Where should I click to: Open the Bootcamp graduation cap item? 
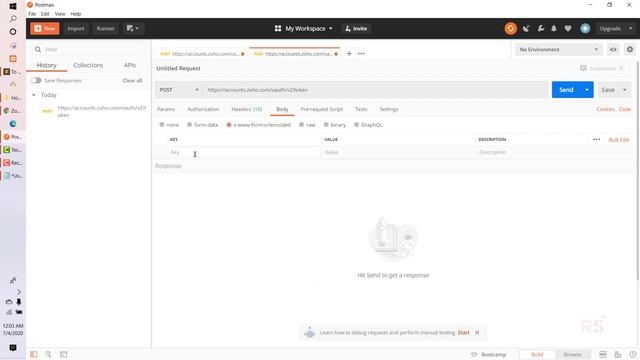point(489,354)
